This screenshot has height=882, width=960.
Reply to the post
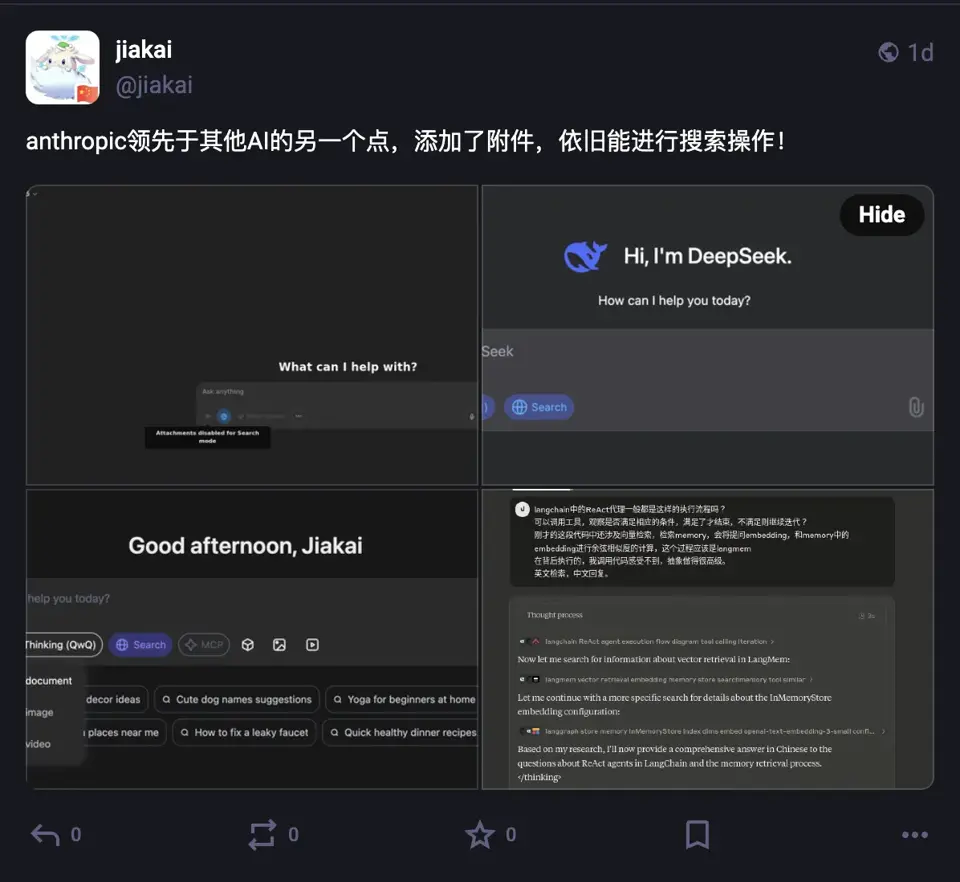click(x=45, y=835)
